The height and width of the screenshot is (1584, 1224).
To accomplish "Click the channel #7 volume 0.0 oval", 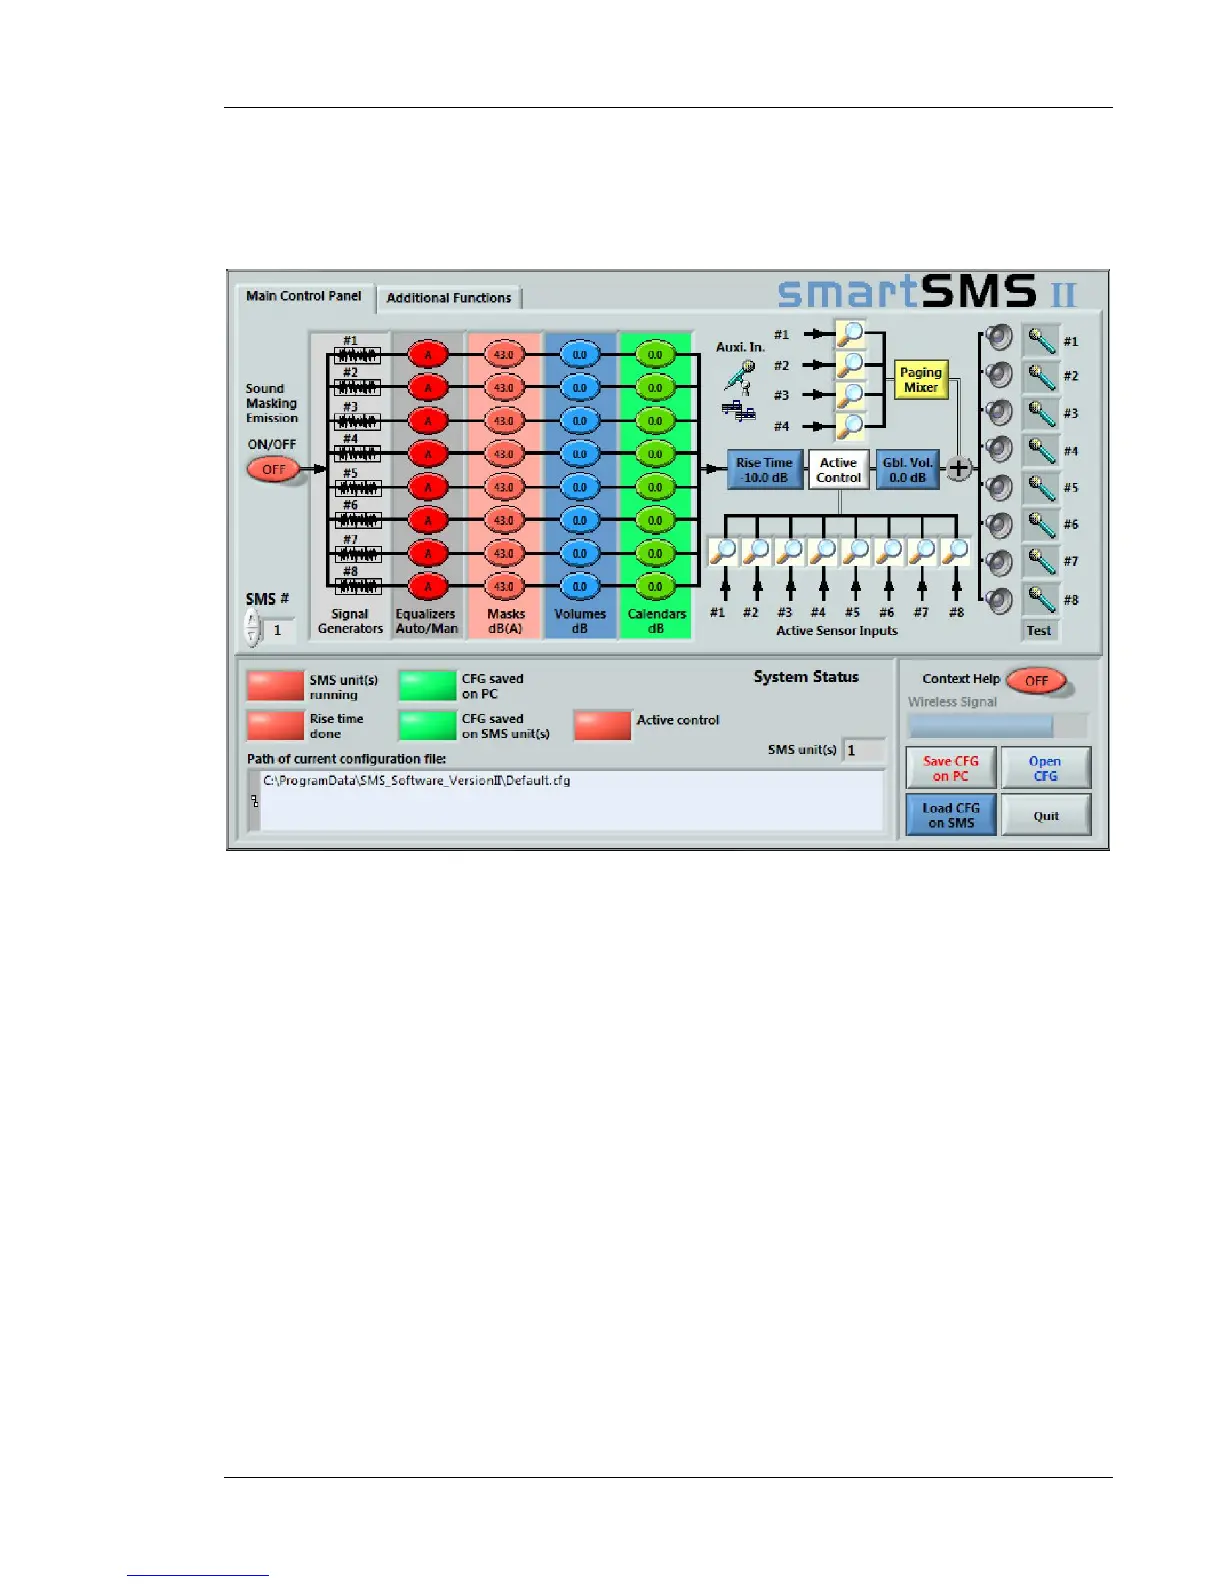I will coord(580,553).
